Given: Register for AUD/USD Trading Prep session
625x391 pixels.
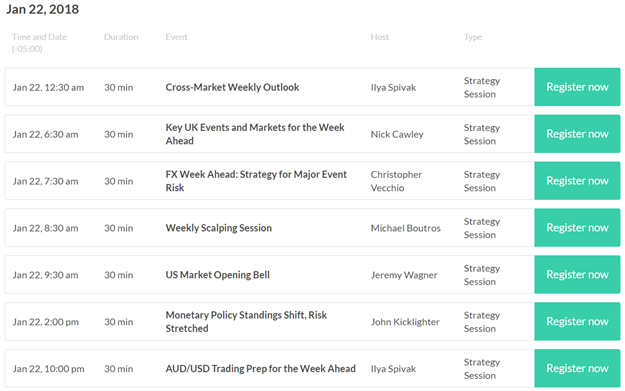Looking at the screenshot, I should tap(577, 368).
